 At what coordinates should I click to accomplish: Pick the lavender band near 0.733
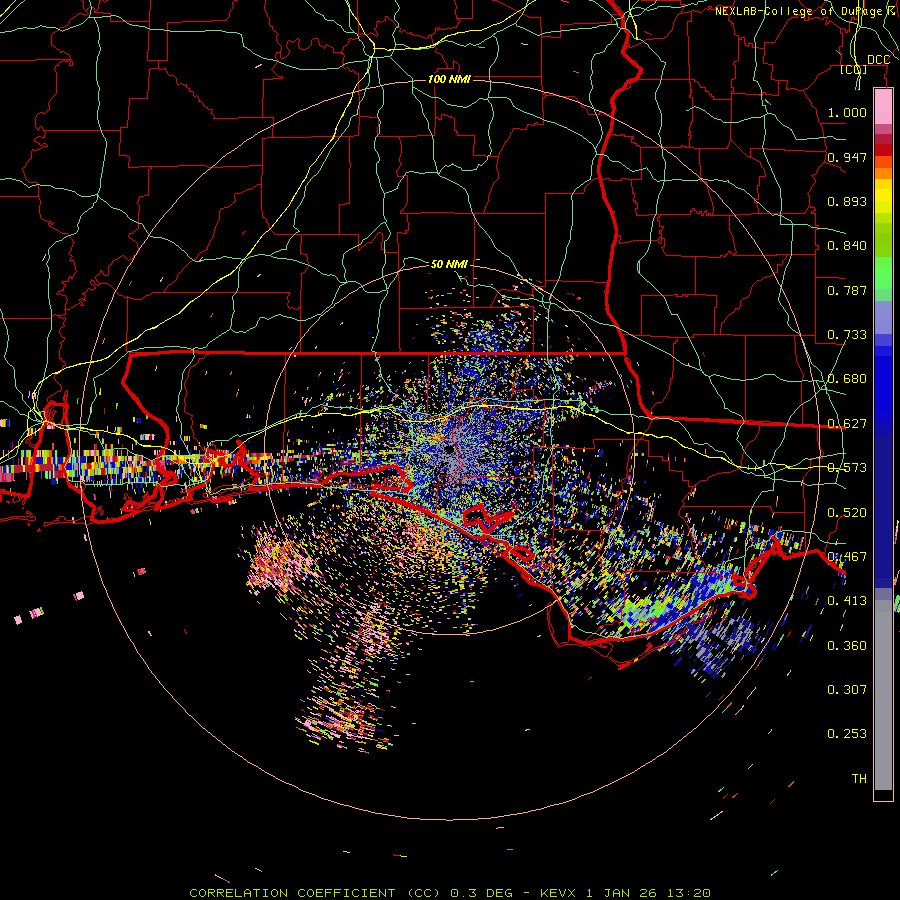pyautogui.click(x=883, y=317)
